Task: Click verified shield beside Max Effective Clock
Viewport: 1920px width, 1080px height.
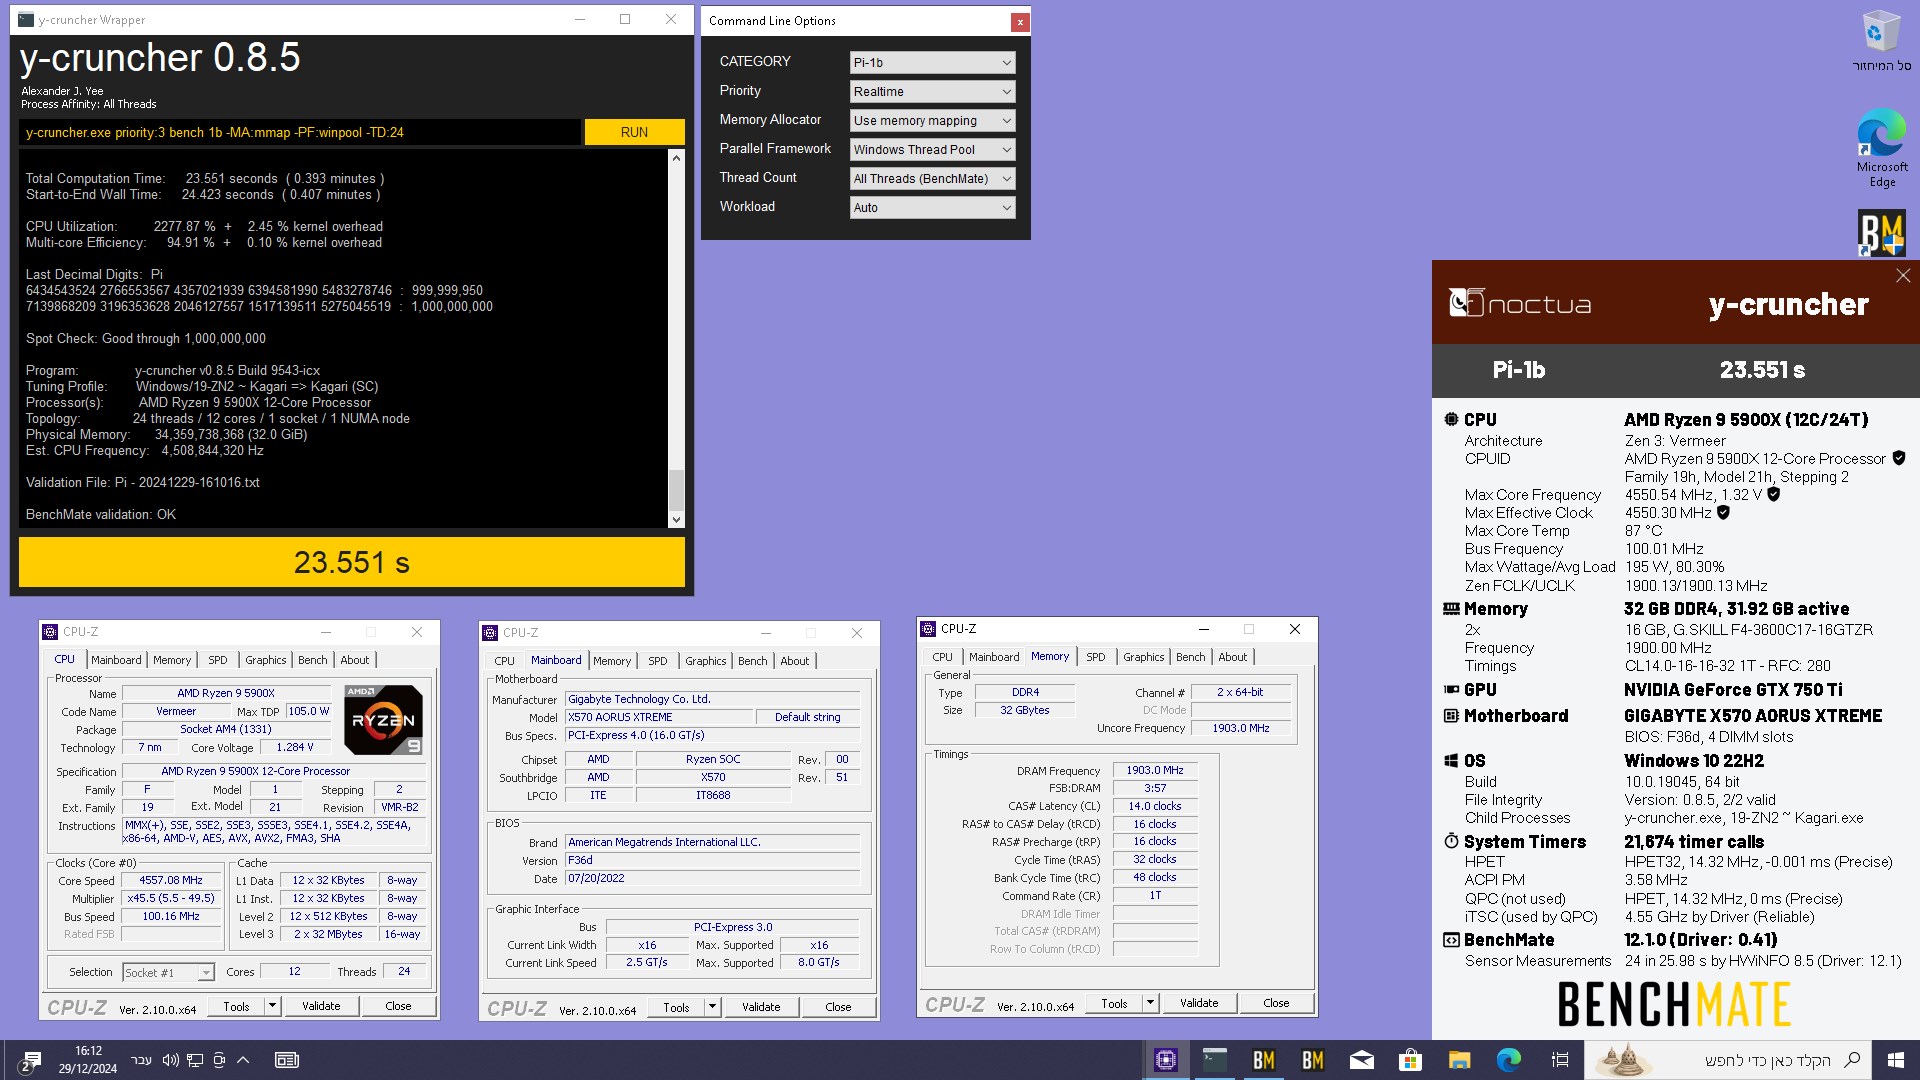Action: (x=1724, y=512)
